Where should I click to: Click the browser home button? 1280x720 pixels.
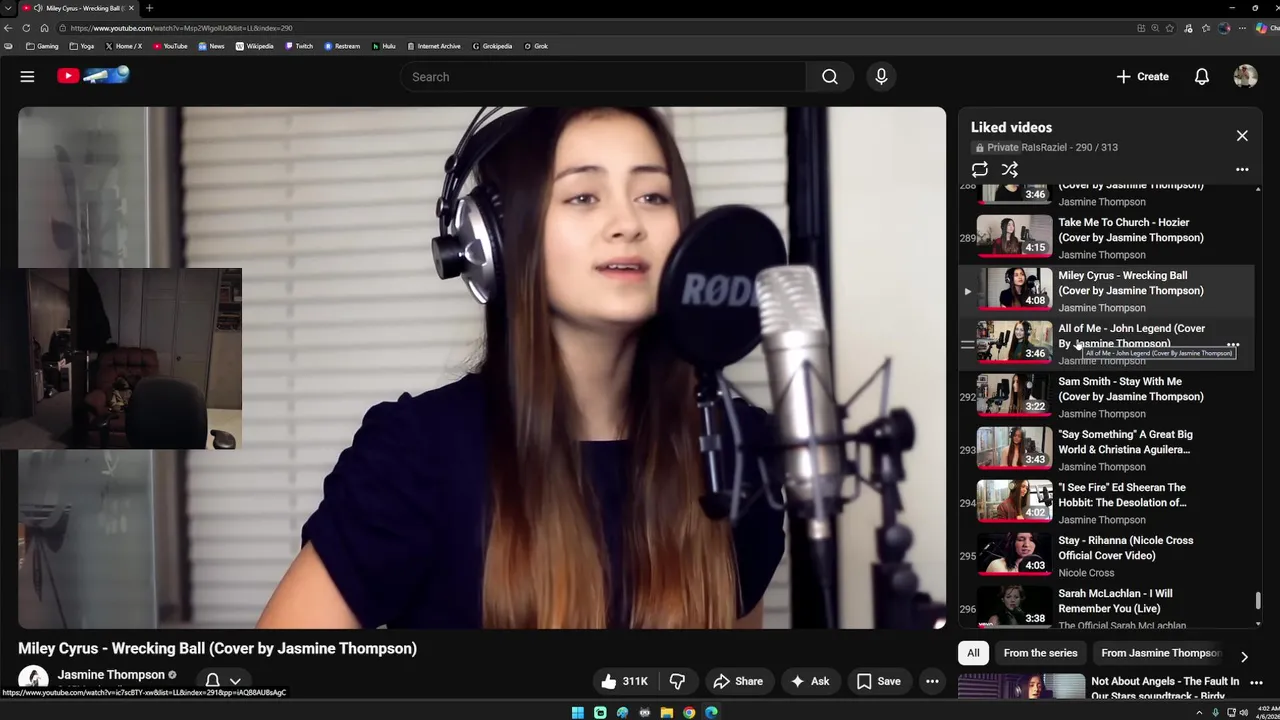click(44, 28)
